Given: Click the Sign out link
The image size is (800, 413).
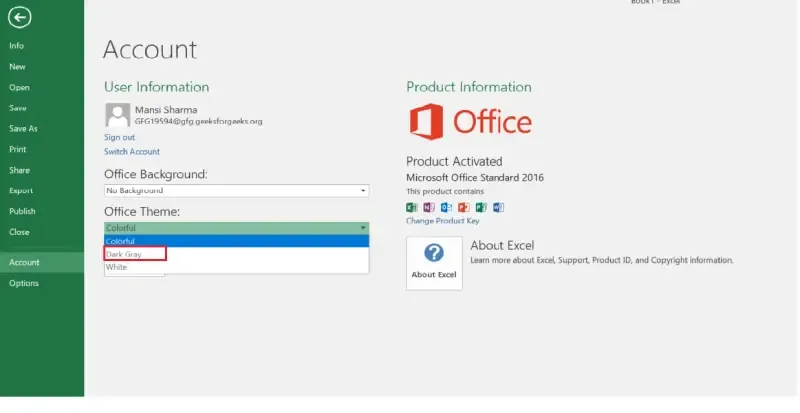Looking at the screenshot, I should coord(119,137).
